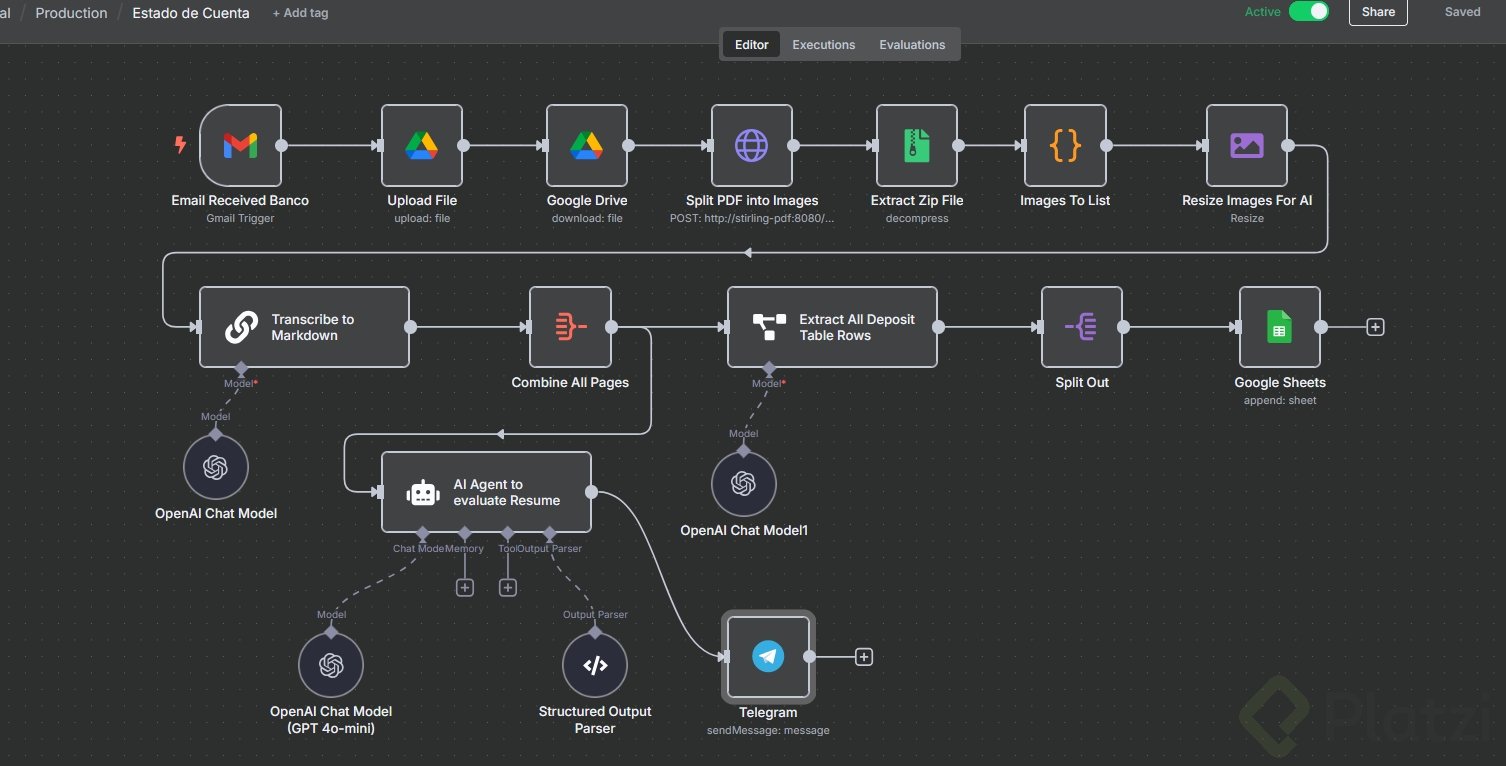Viewport: 1506px width, 766px height.
Task: Click the Combine All Pages output connector
Action: [611, 327]
